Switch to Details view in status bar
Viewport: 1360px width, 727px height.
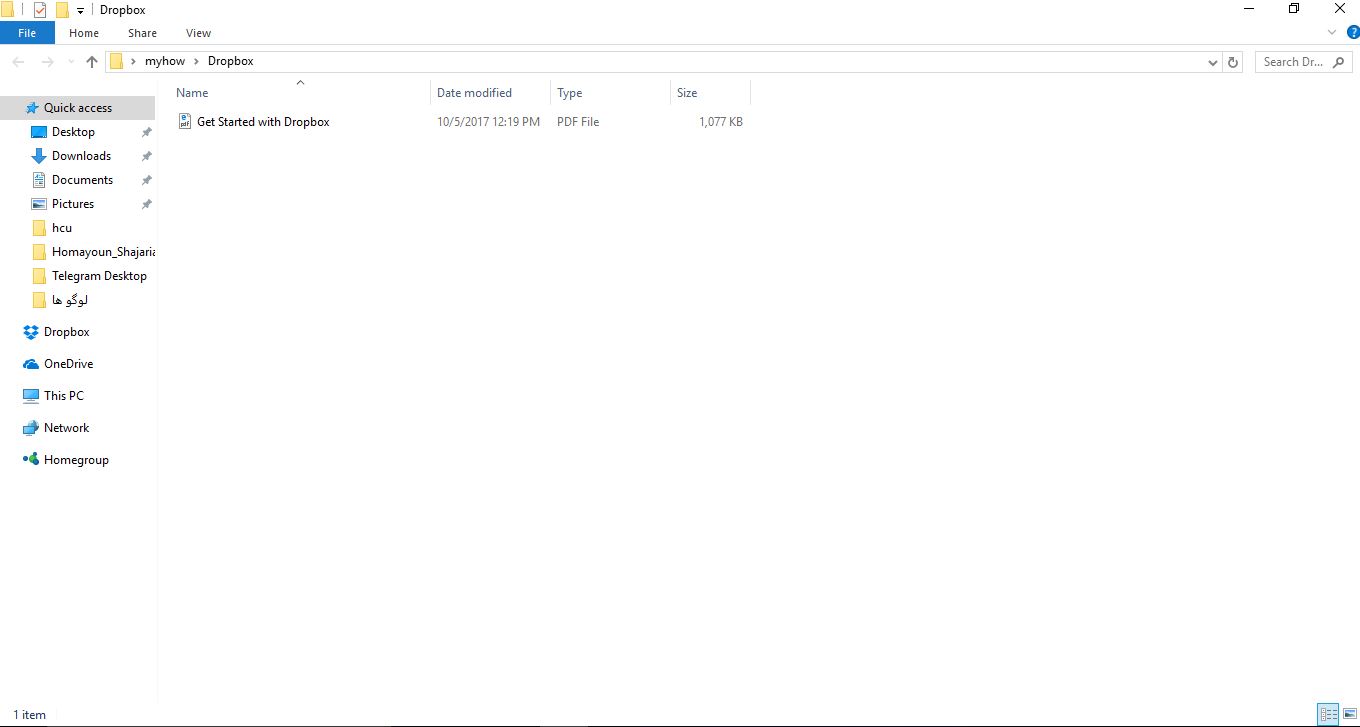[x=1328, y=714]
